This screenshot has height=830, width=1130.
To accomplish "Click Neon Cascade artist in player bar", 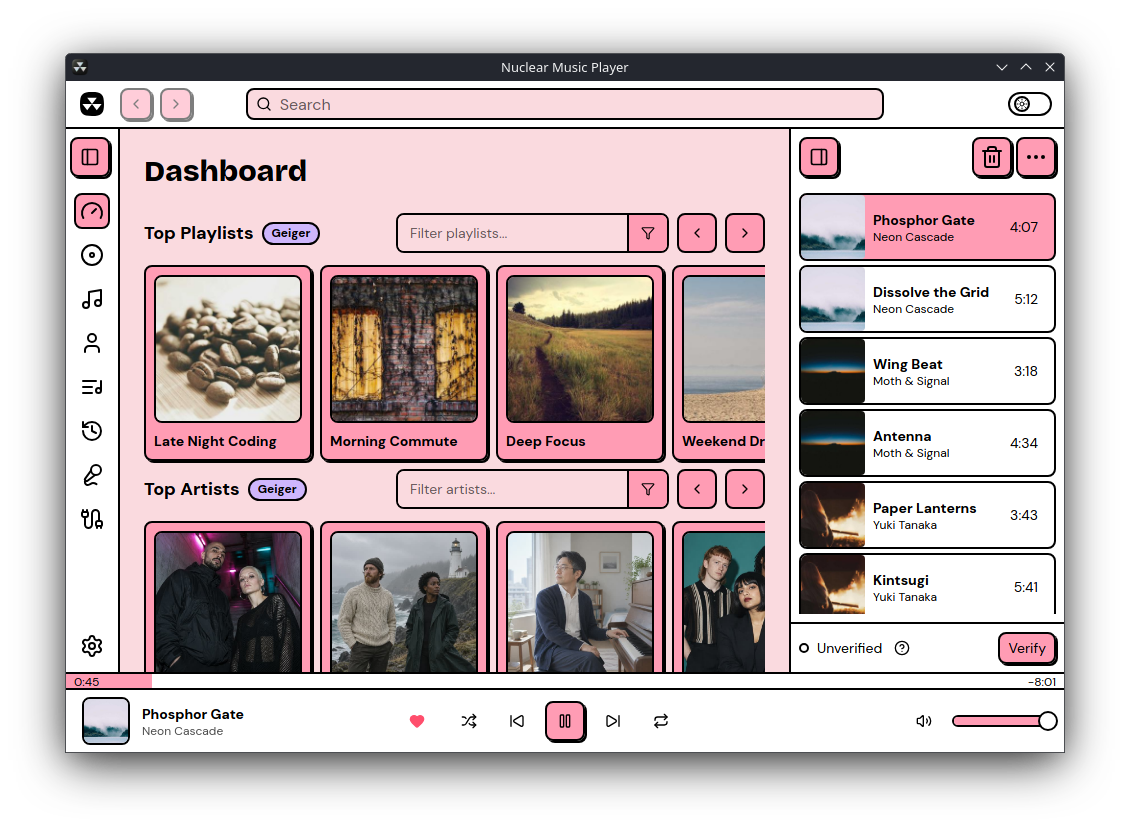I will coord(182,731).
